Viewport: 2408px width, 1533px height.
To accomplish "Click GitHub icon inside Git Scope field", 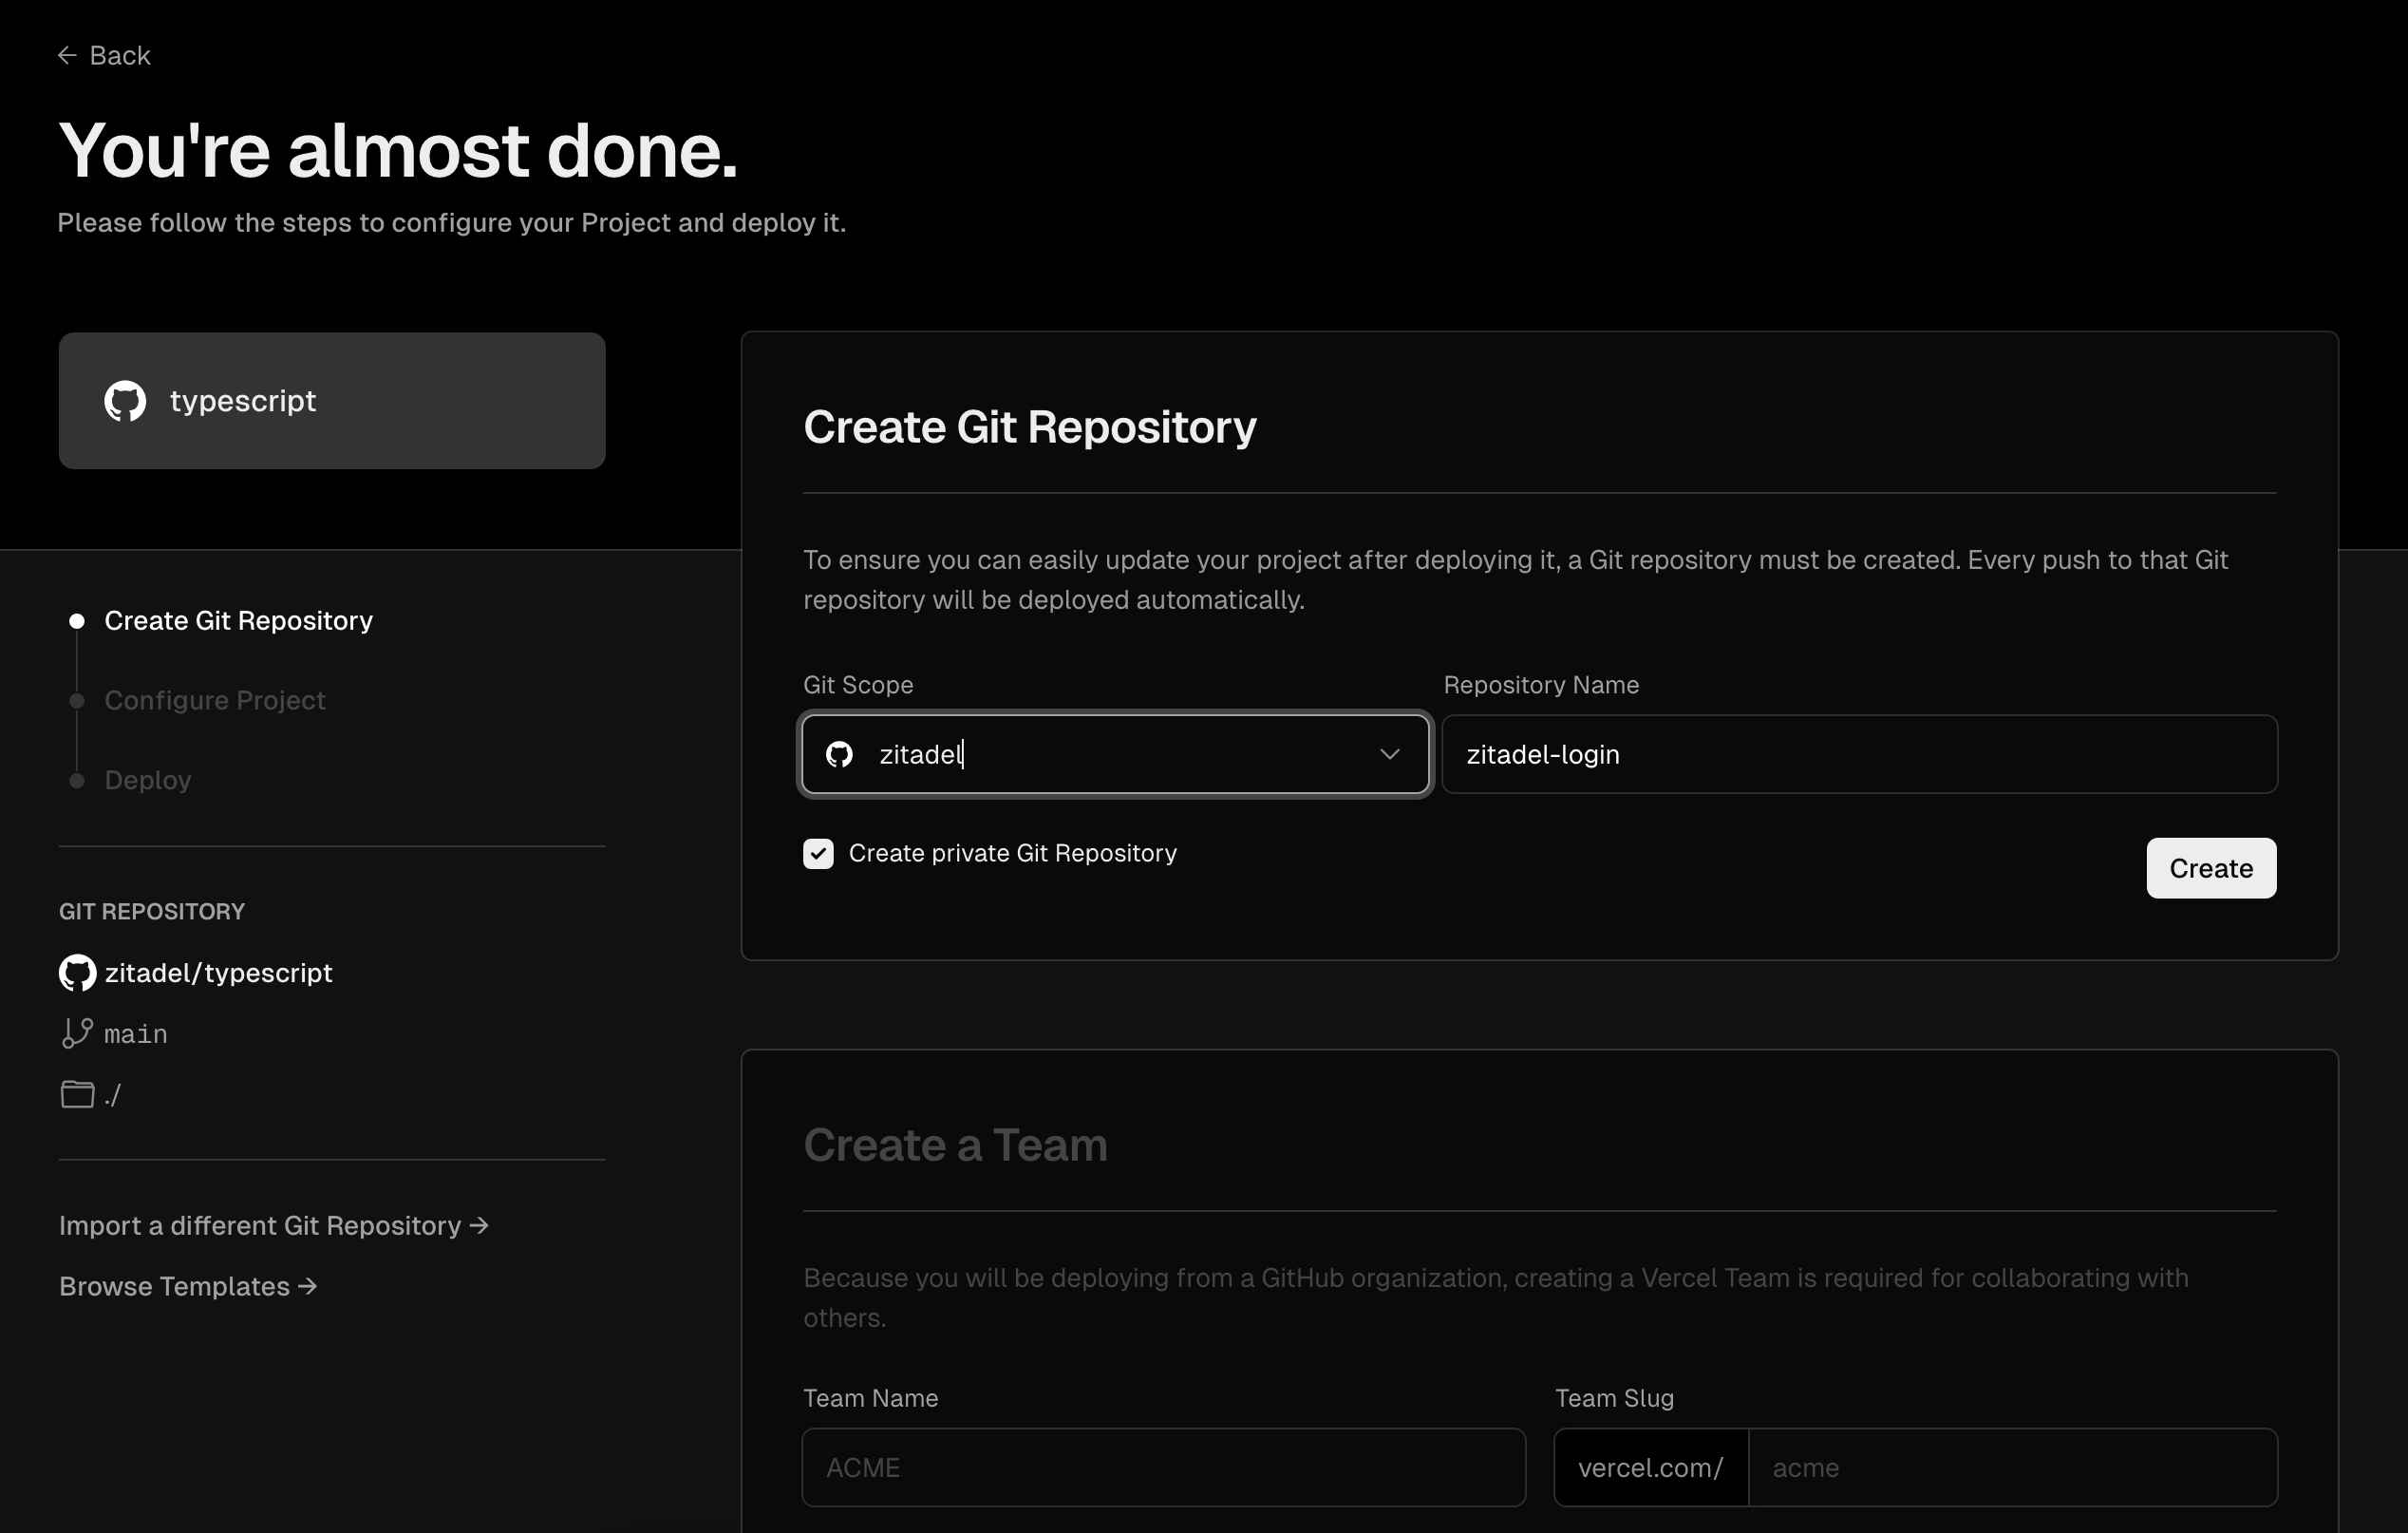I will click(x=839, y=754).
